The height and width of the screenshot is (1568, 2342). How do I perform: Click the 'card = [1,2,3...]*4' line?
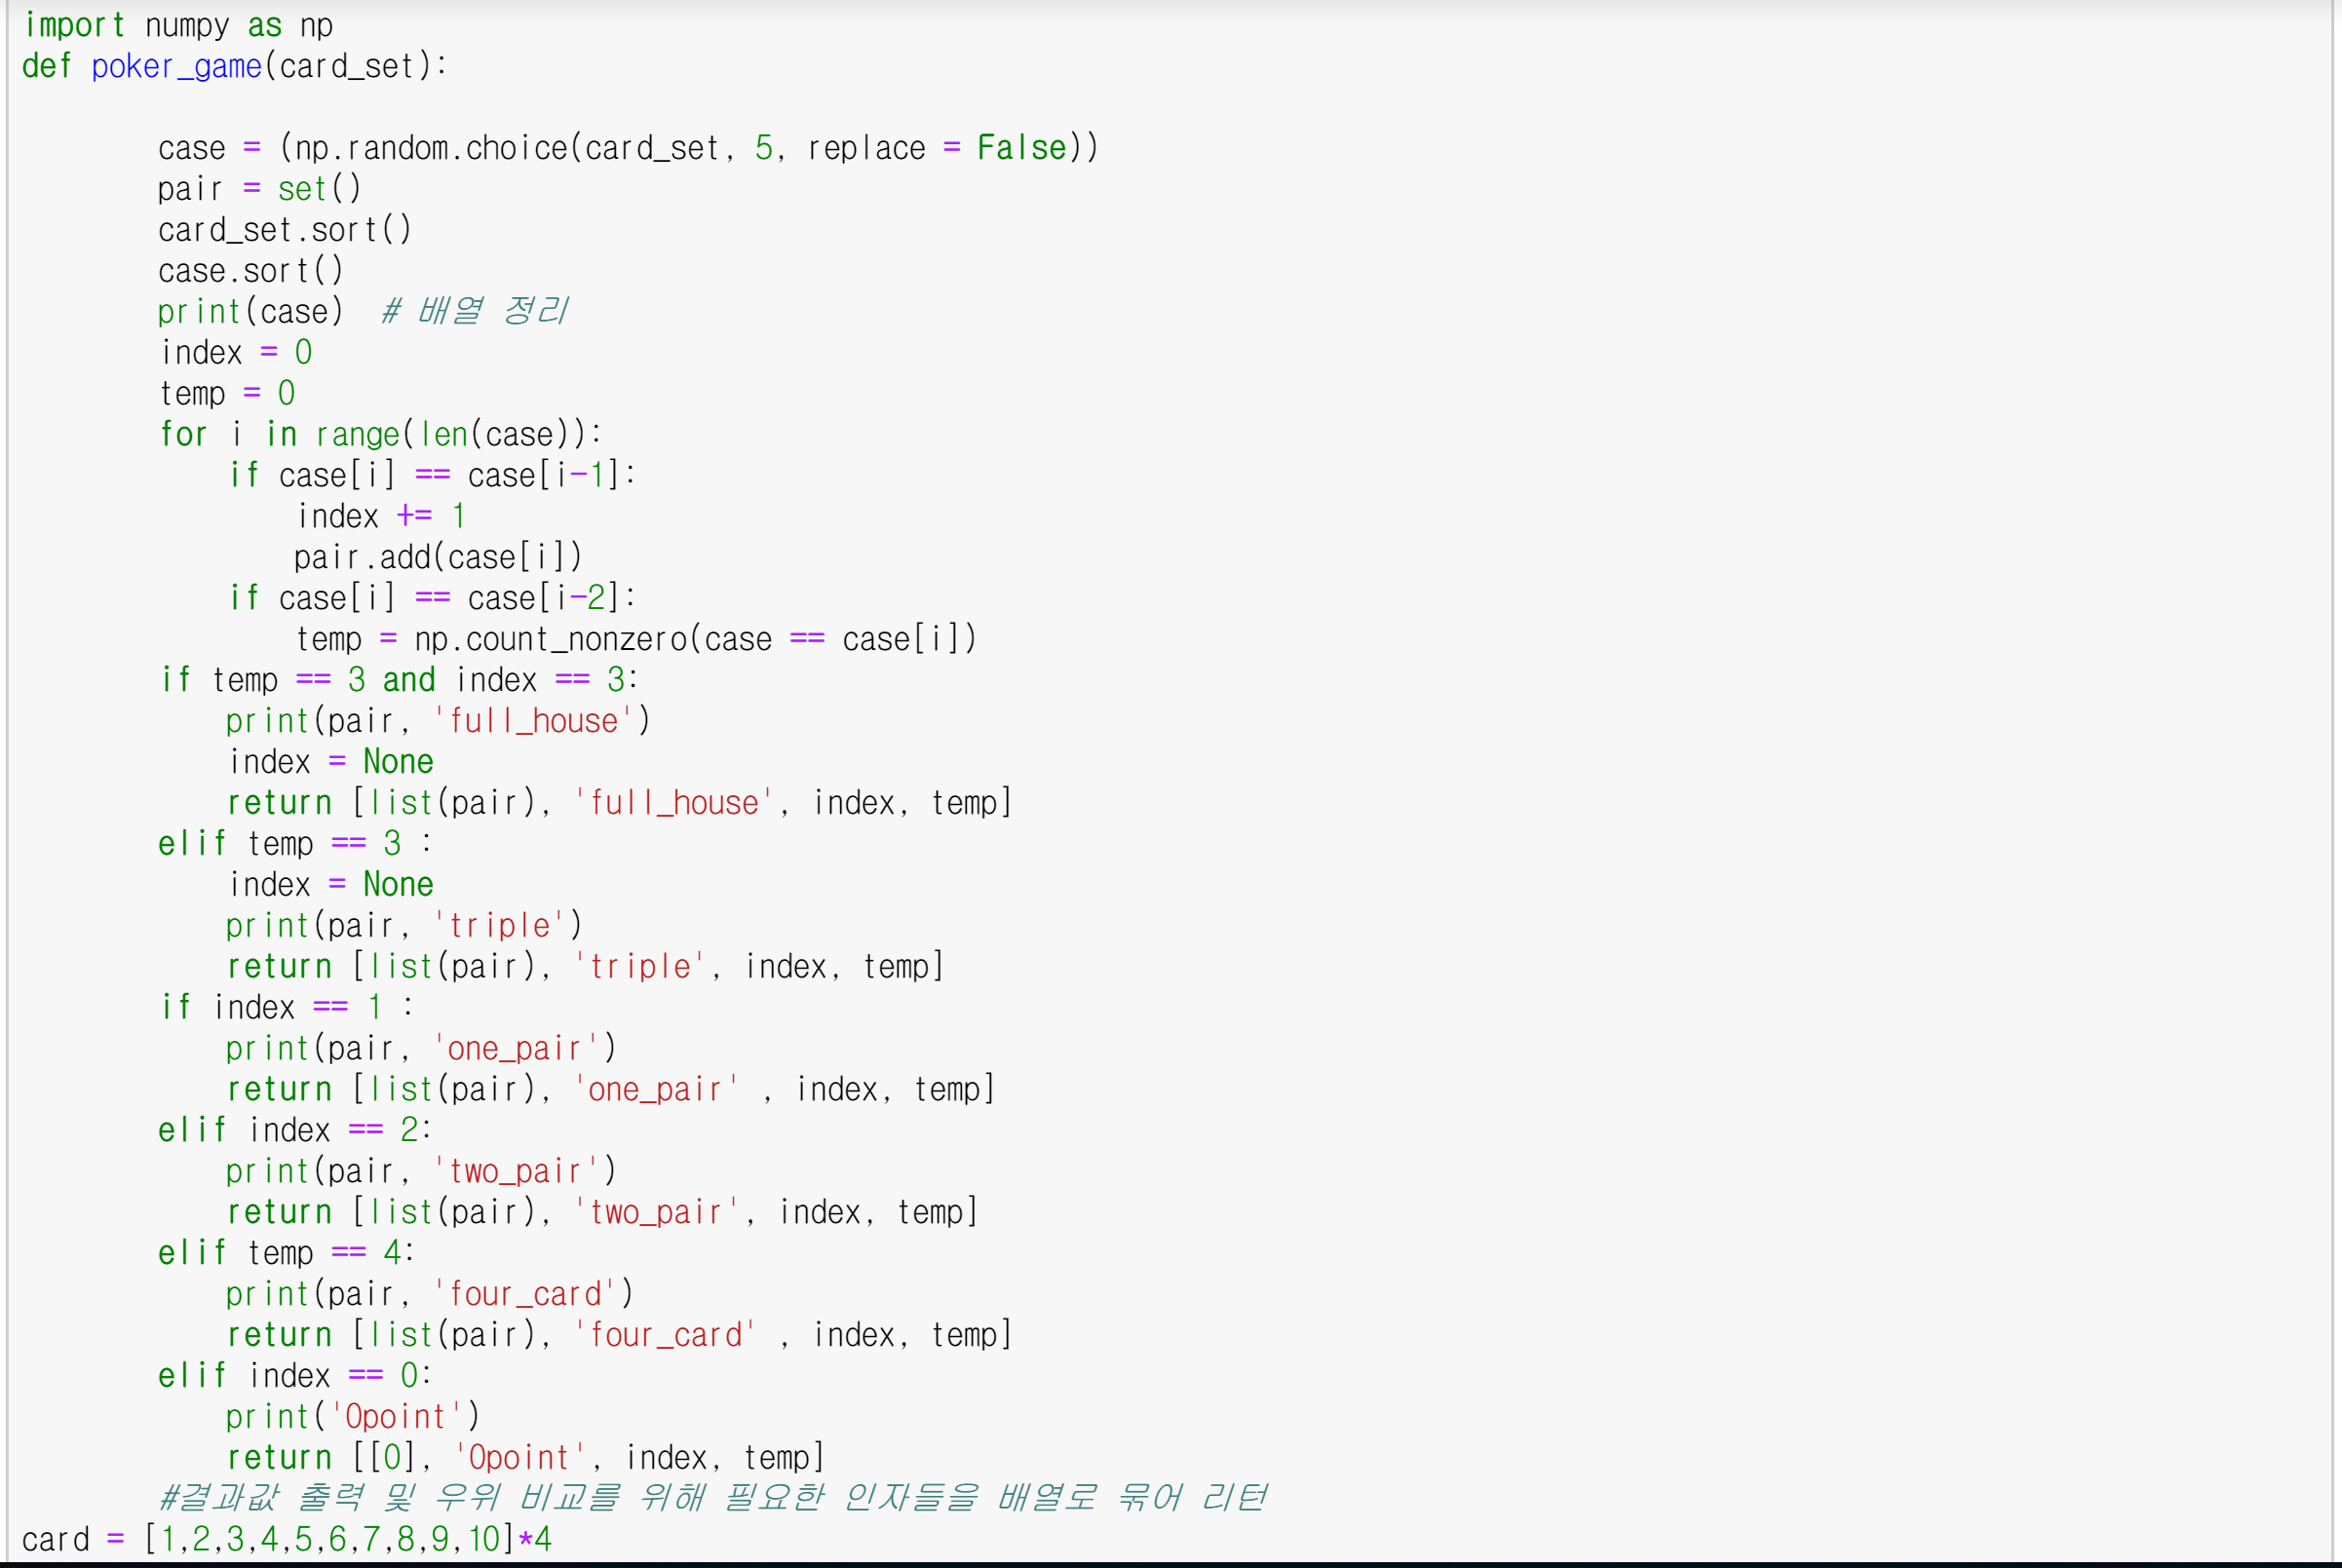pos(287,1540)
